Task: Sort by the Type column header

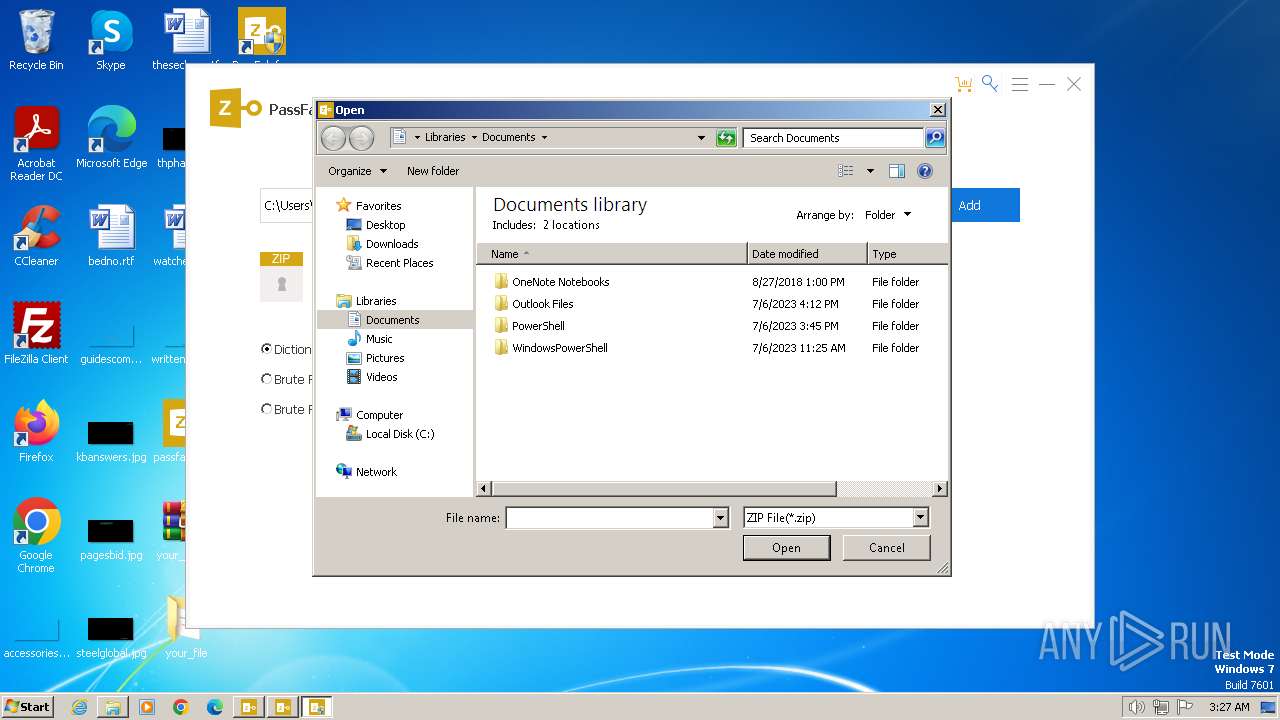Action: click(907, 254)
